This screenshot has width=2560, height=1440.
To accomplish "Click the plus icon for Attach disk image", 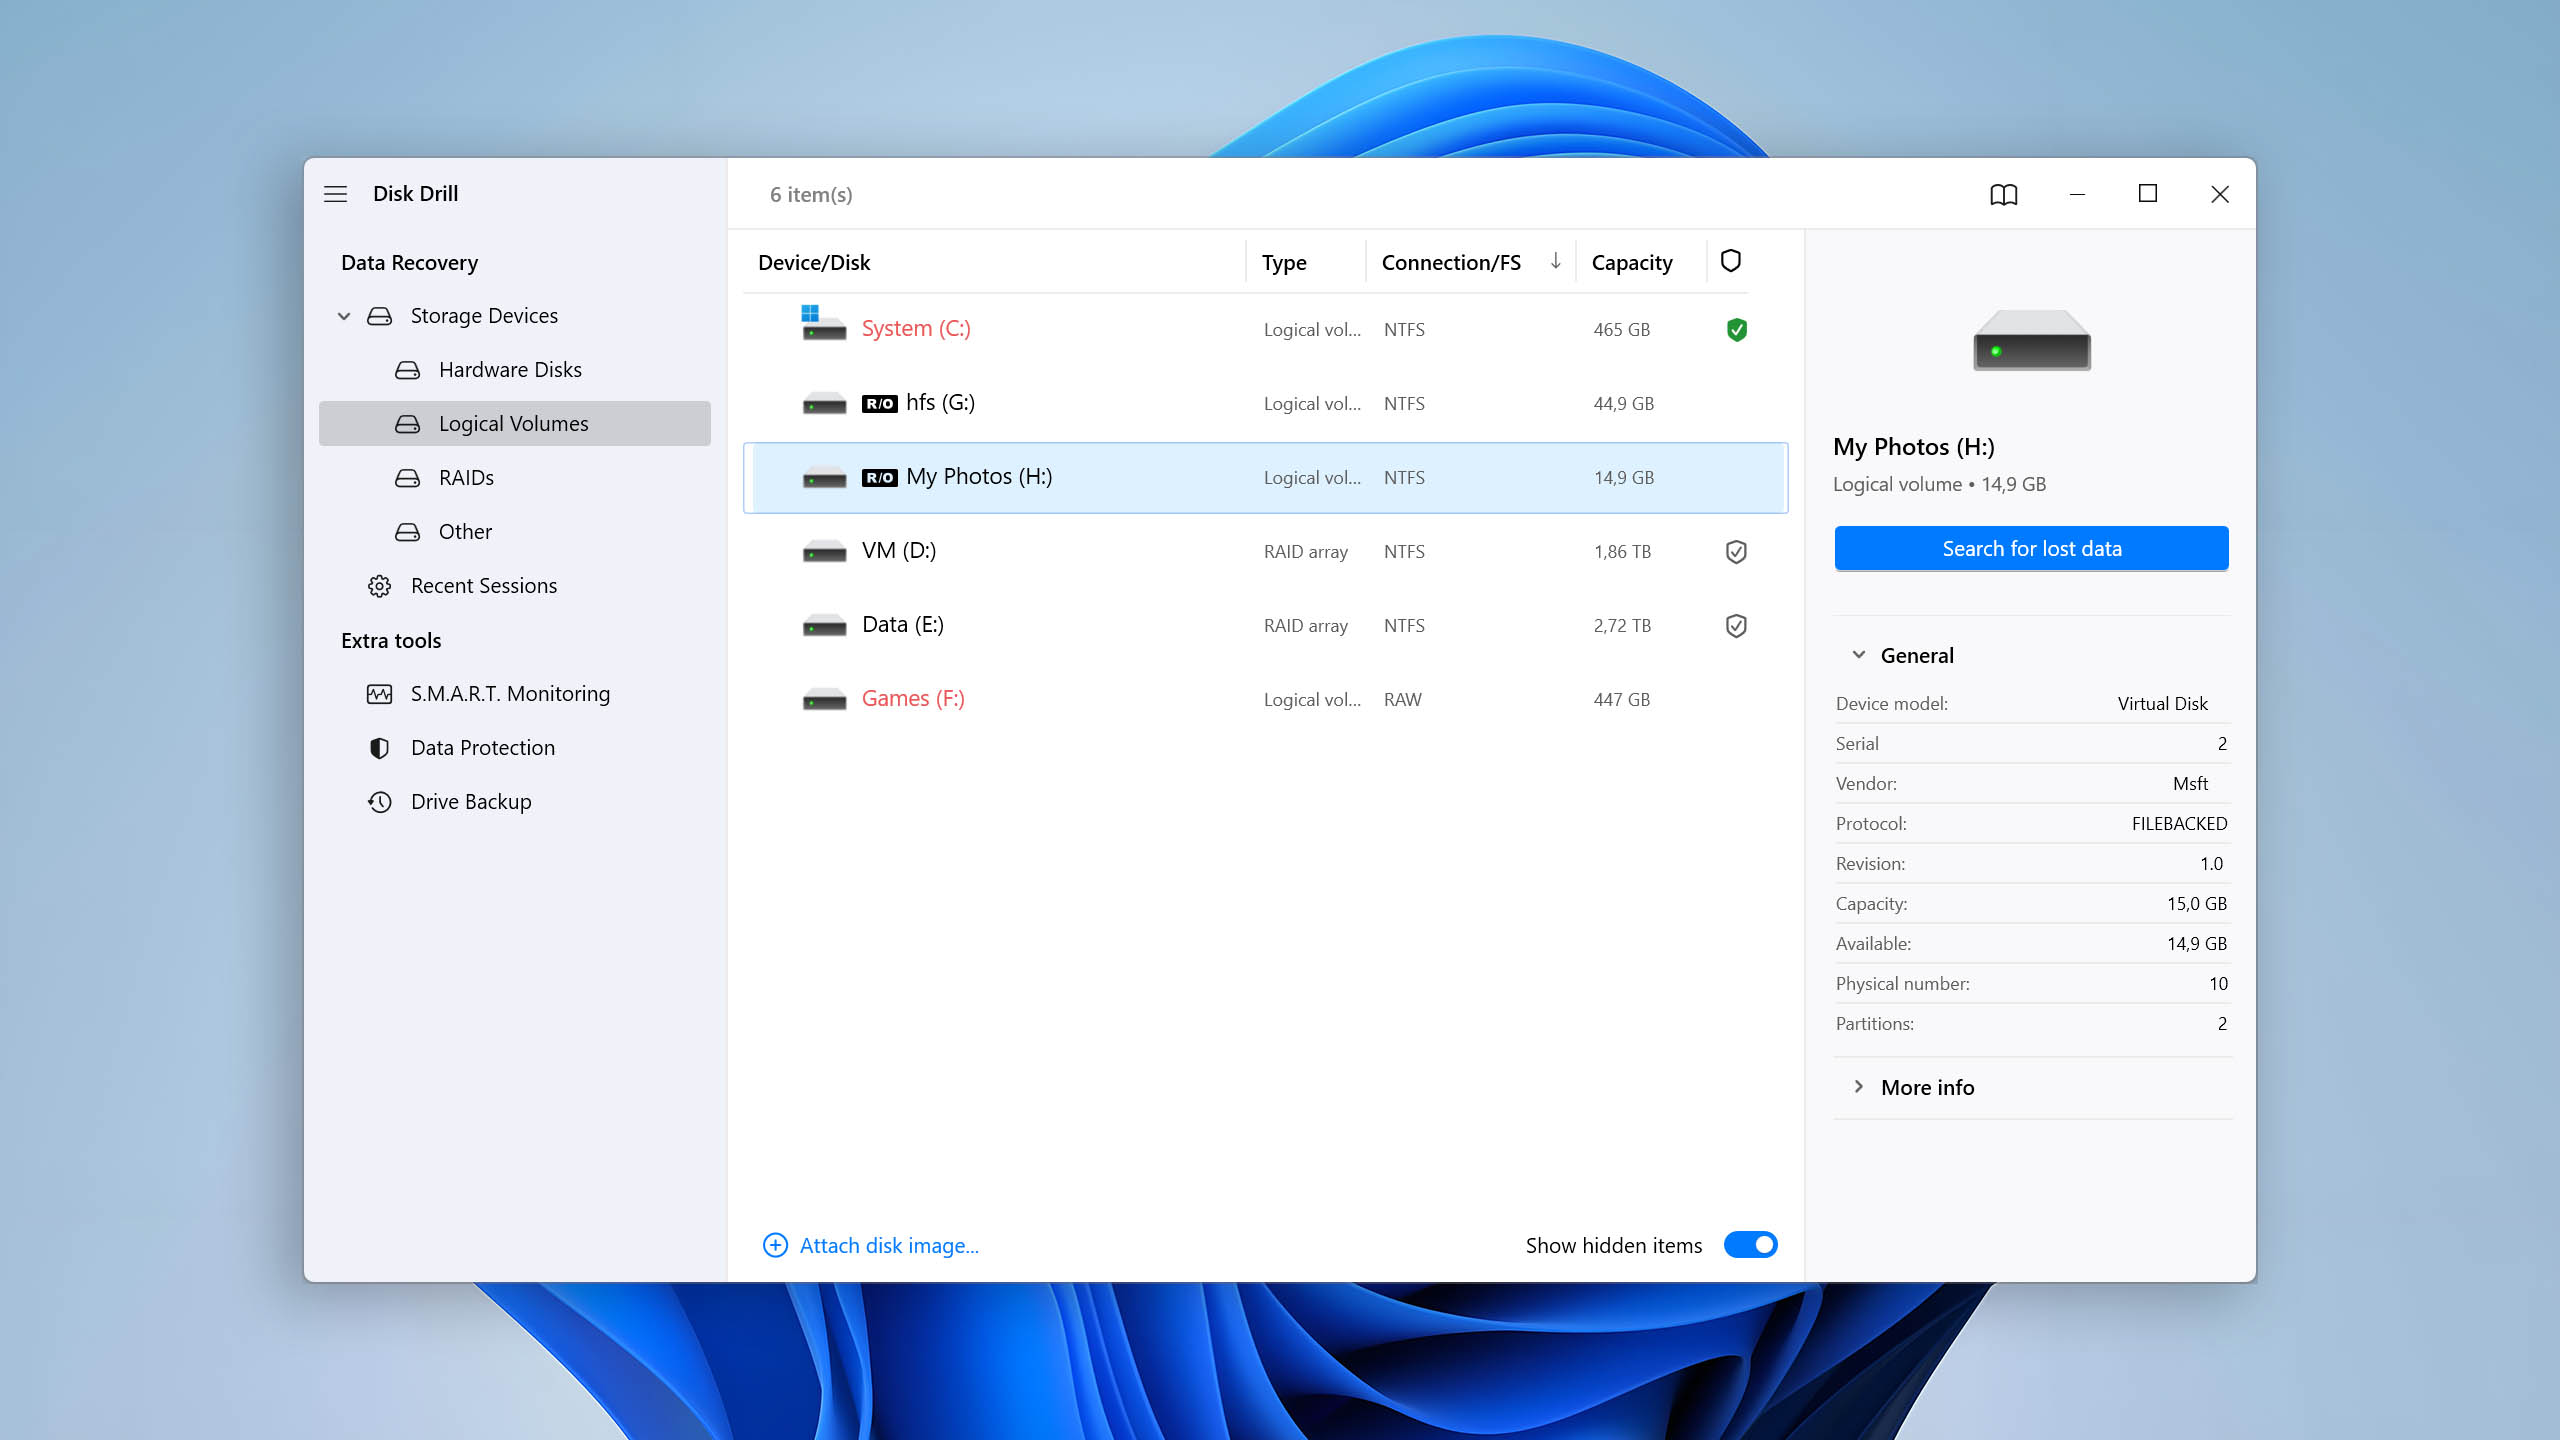I will coord(775,1245).
